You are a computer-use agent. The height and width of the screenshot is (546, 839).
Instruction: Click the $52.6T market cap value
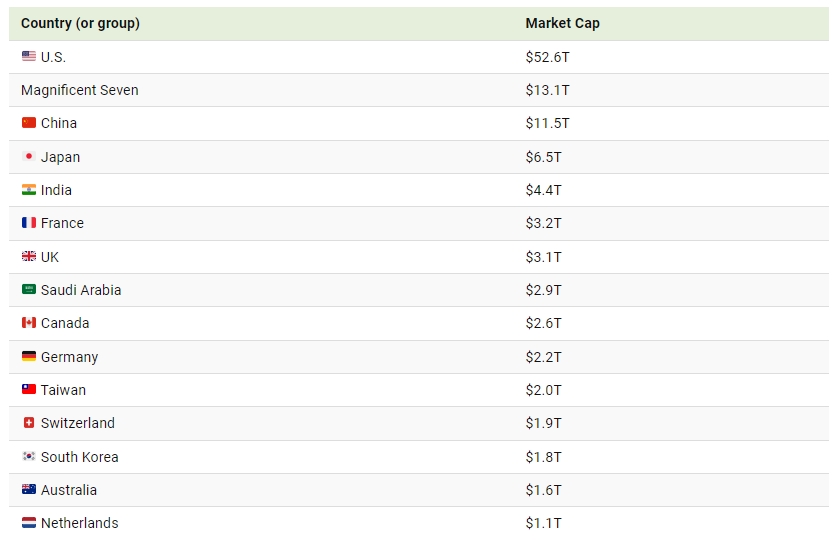point(547,57)
